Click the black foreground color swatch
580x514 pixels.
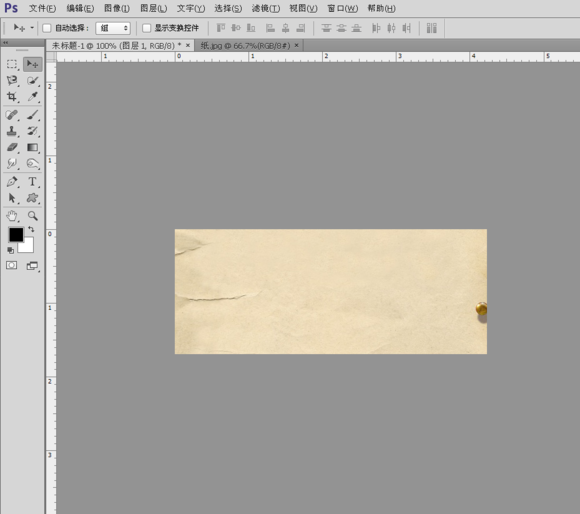pyautogui.click(x=16, y=234)
